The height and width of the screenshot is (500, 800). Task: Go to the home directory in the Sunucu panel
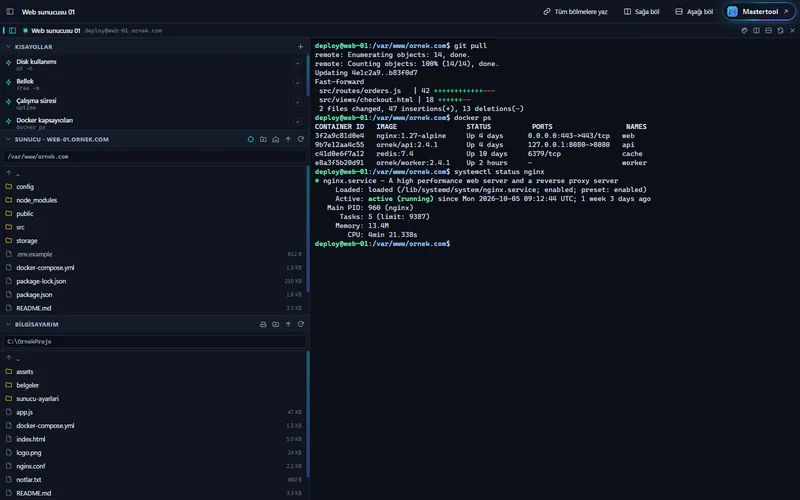coord(276,139)
